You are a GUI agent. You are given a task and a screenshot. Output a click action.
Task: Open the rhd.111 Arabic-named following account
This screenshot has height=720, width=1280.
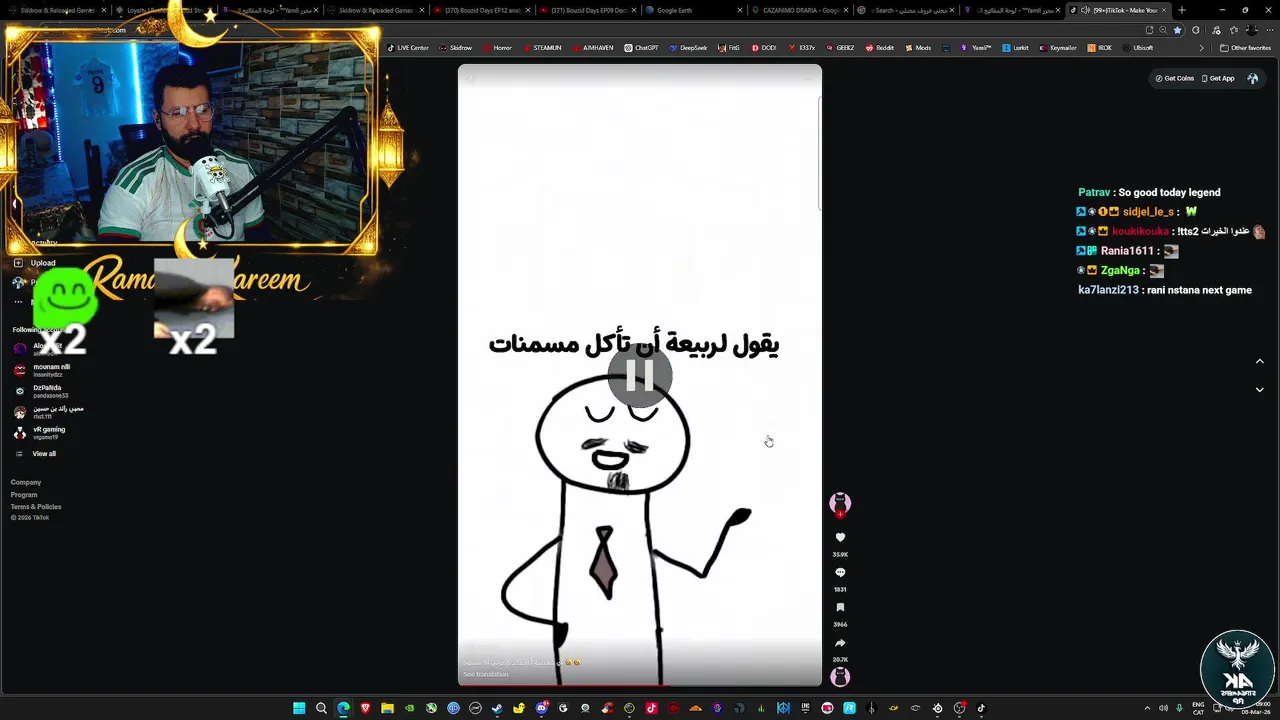48,412
